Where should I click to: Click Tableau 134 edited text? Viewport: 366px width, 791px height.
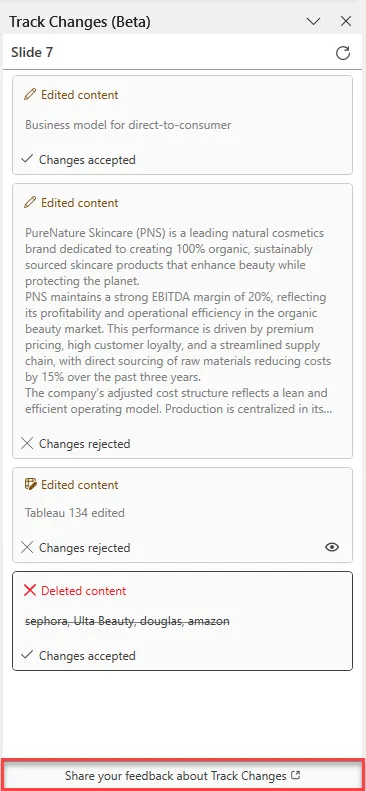pos(75,513)
